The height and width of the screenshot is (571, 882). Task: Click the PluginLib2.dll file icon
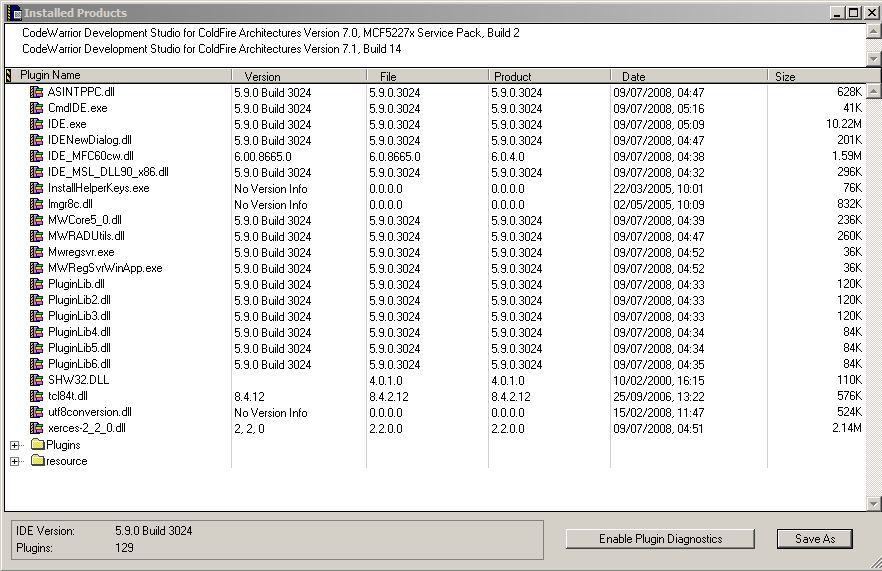tap(37, 300)
